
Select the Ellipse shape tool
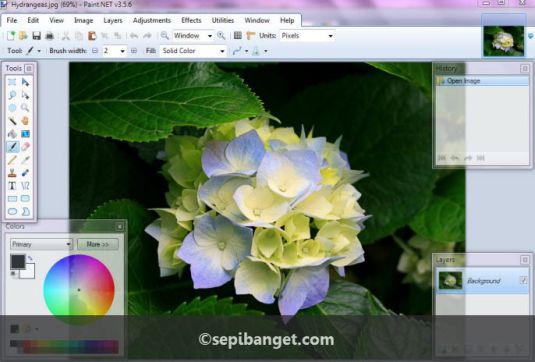pyautogui.click(x=12, y=212)
